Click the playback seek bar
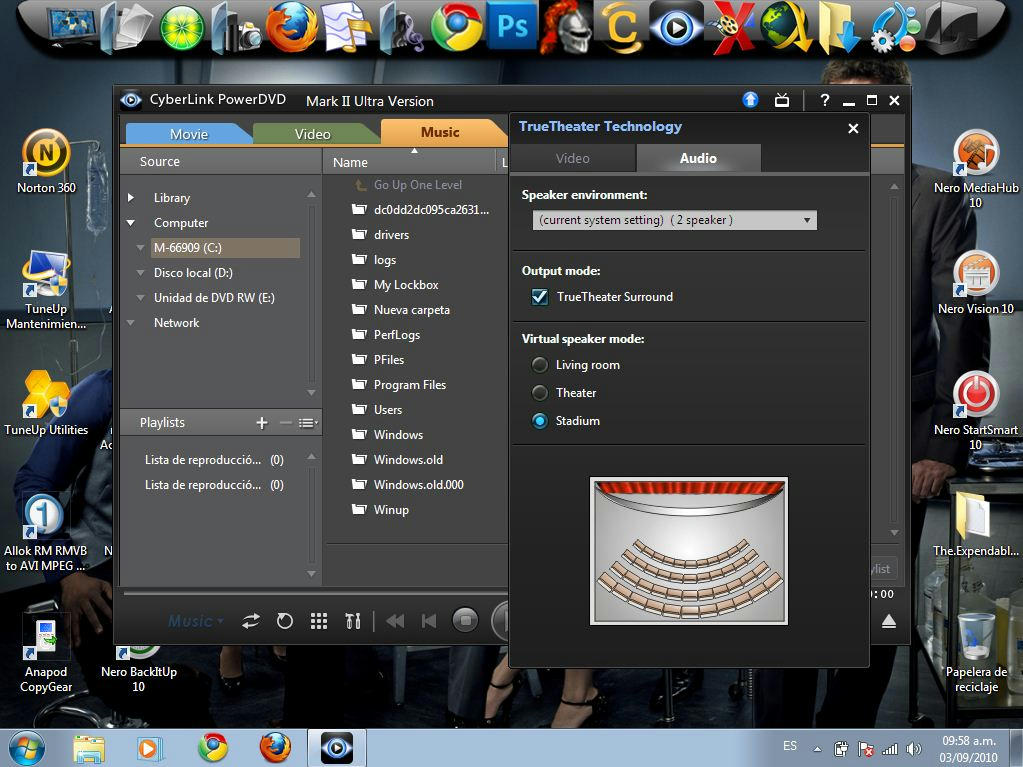The width and height of the screenshot is (1023, 767). click(x=316, y=594)
